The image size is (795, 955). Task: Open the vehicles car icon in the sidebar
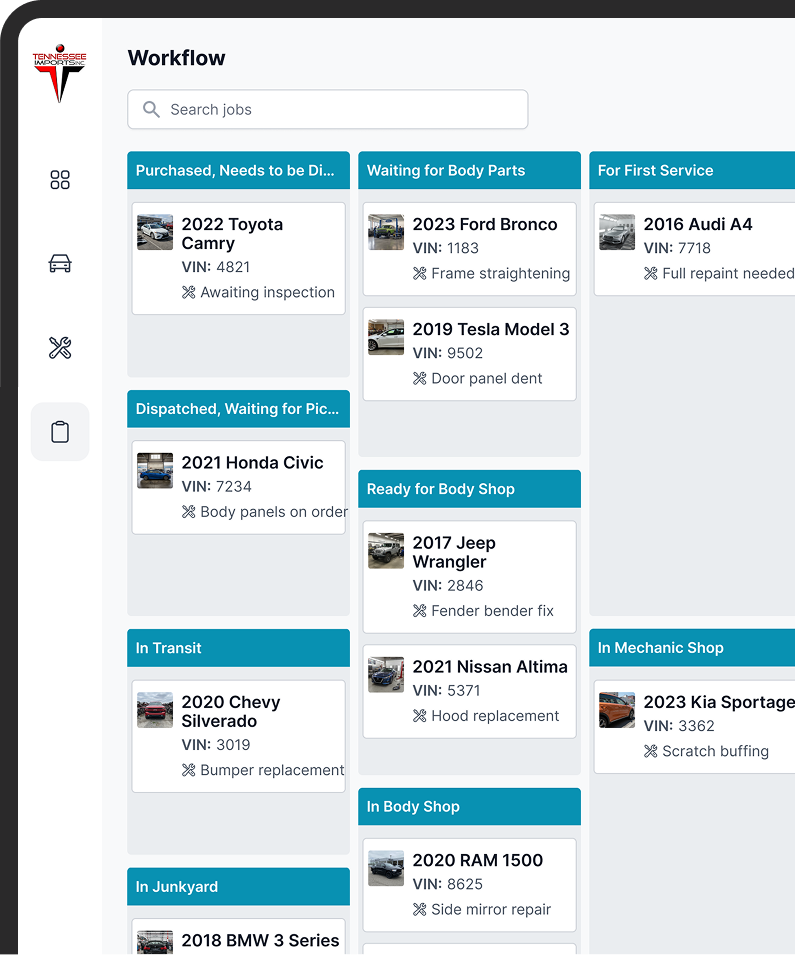(60, 263)
